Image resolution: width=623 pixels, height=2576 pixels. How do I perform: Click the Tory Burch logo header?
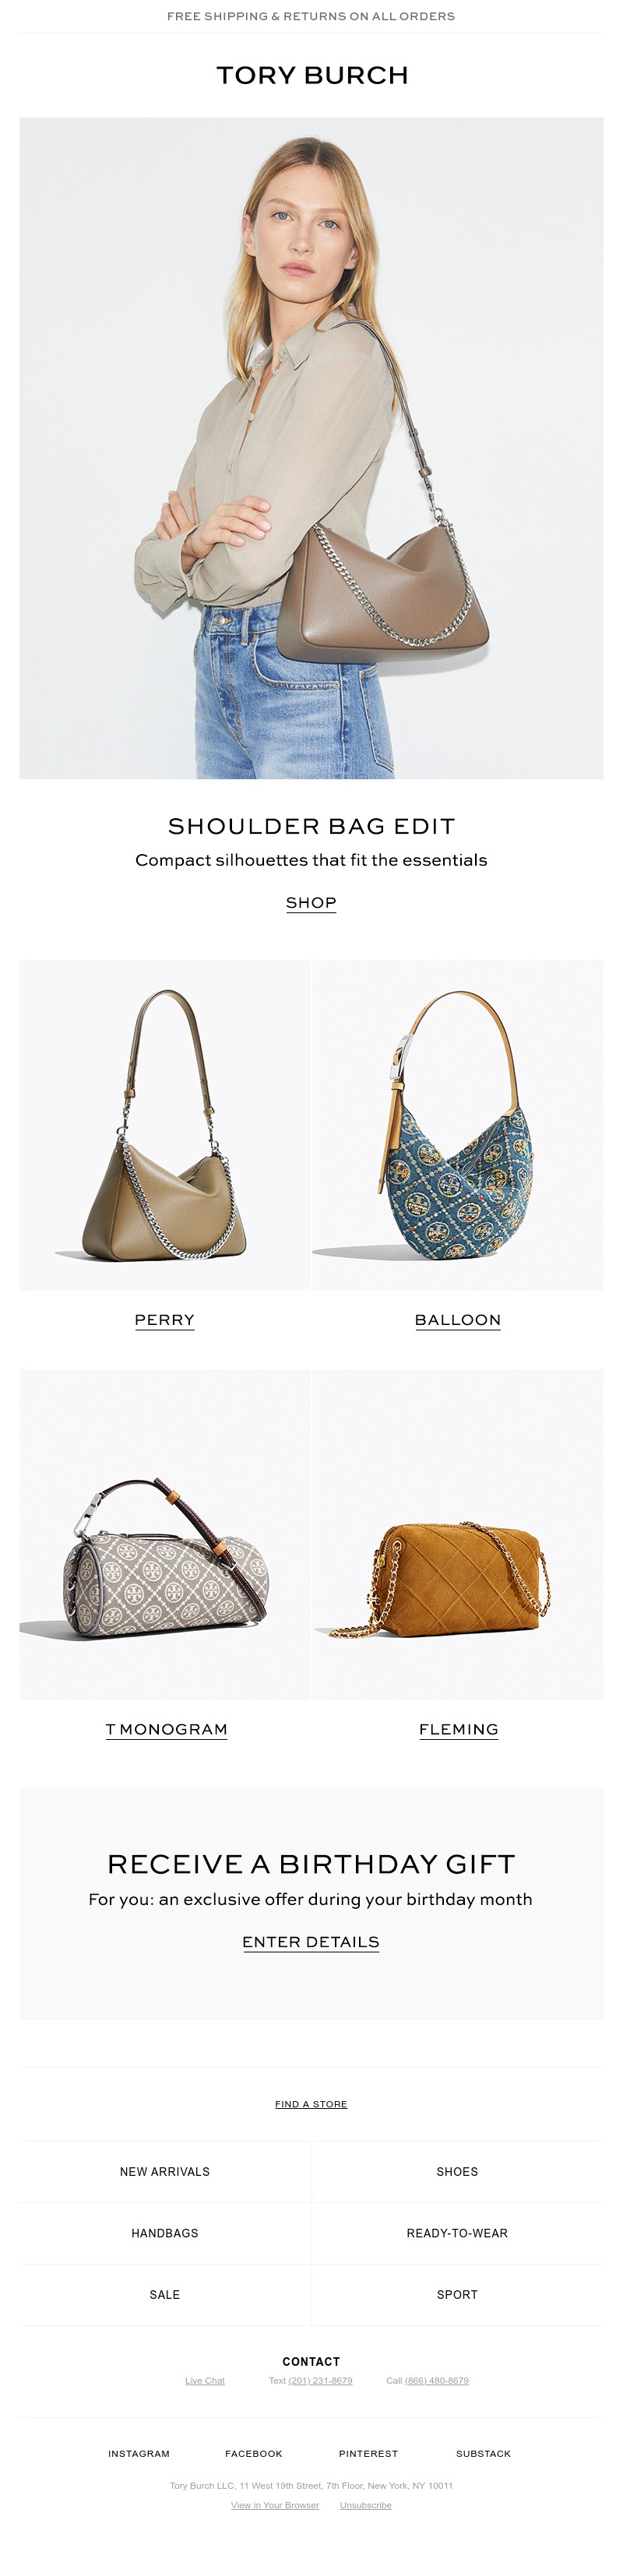(312, 75)
